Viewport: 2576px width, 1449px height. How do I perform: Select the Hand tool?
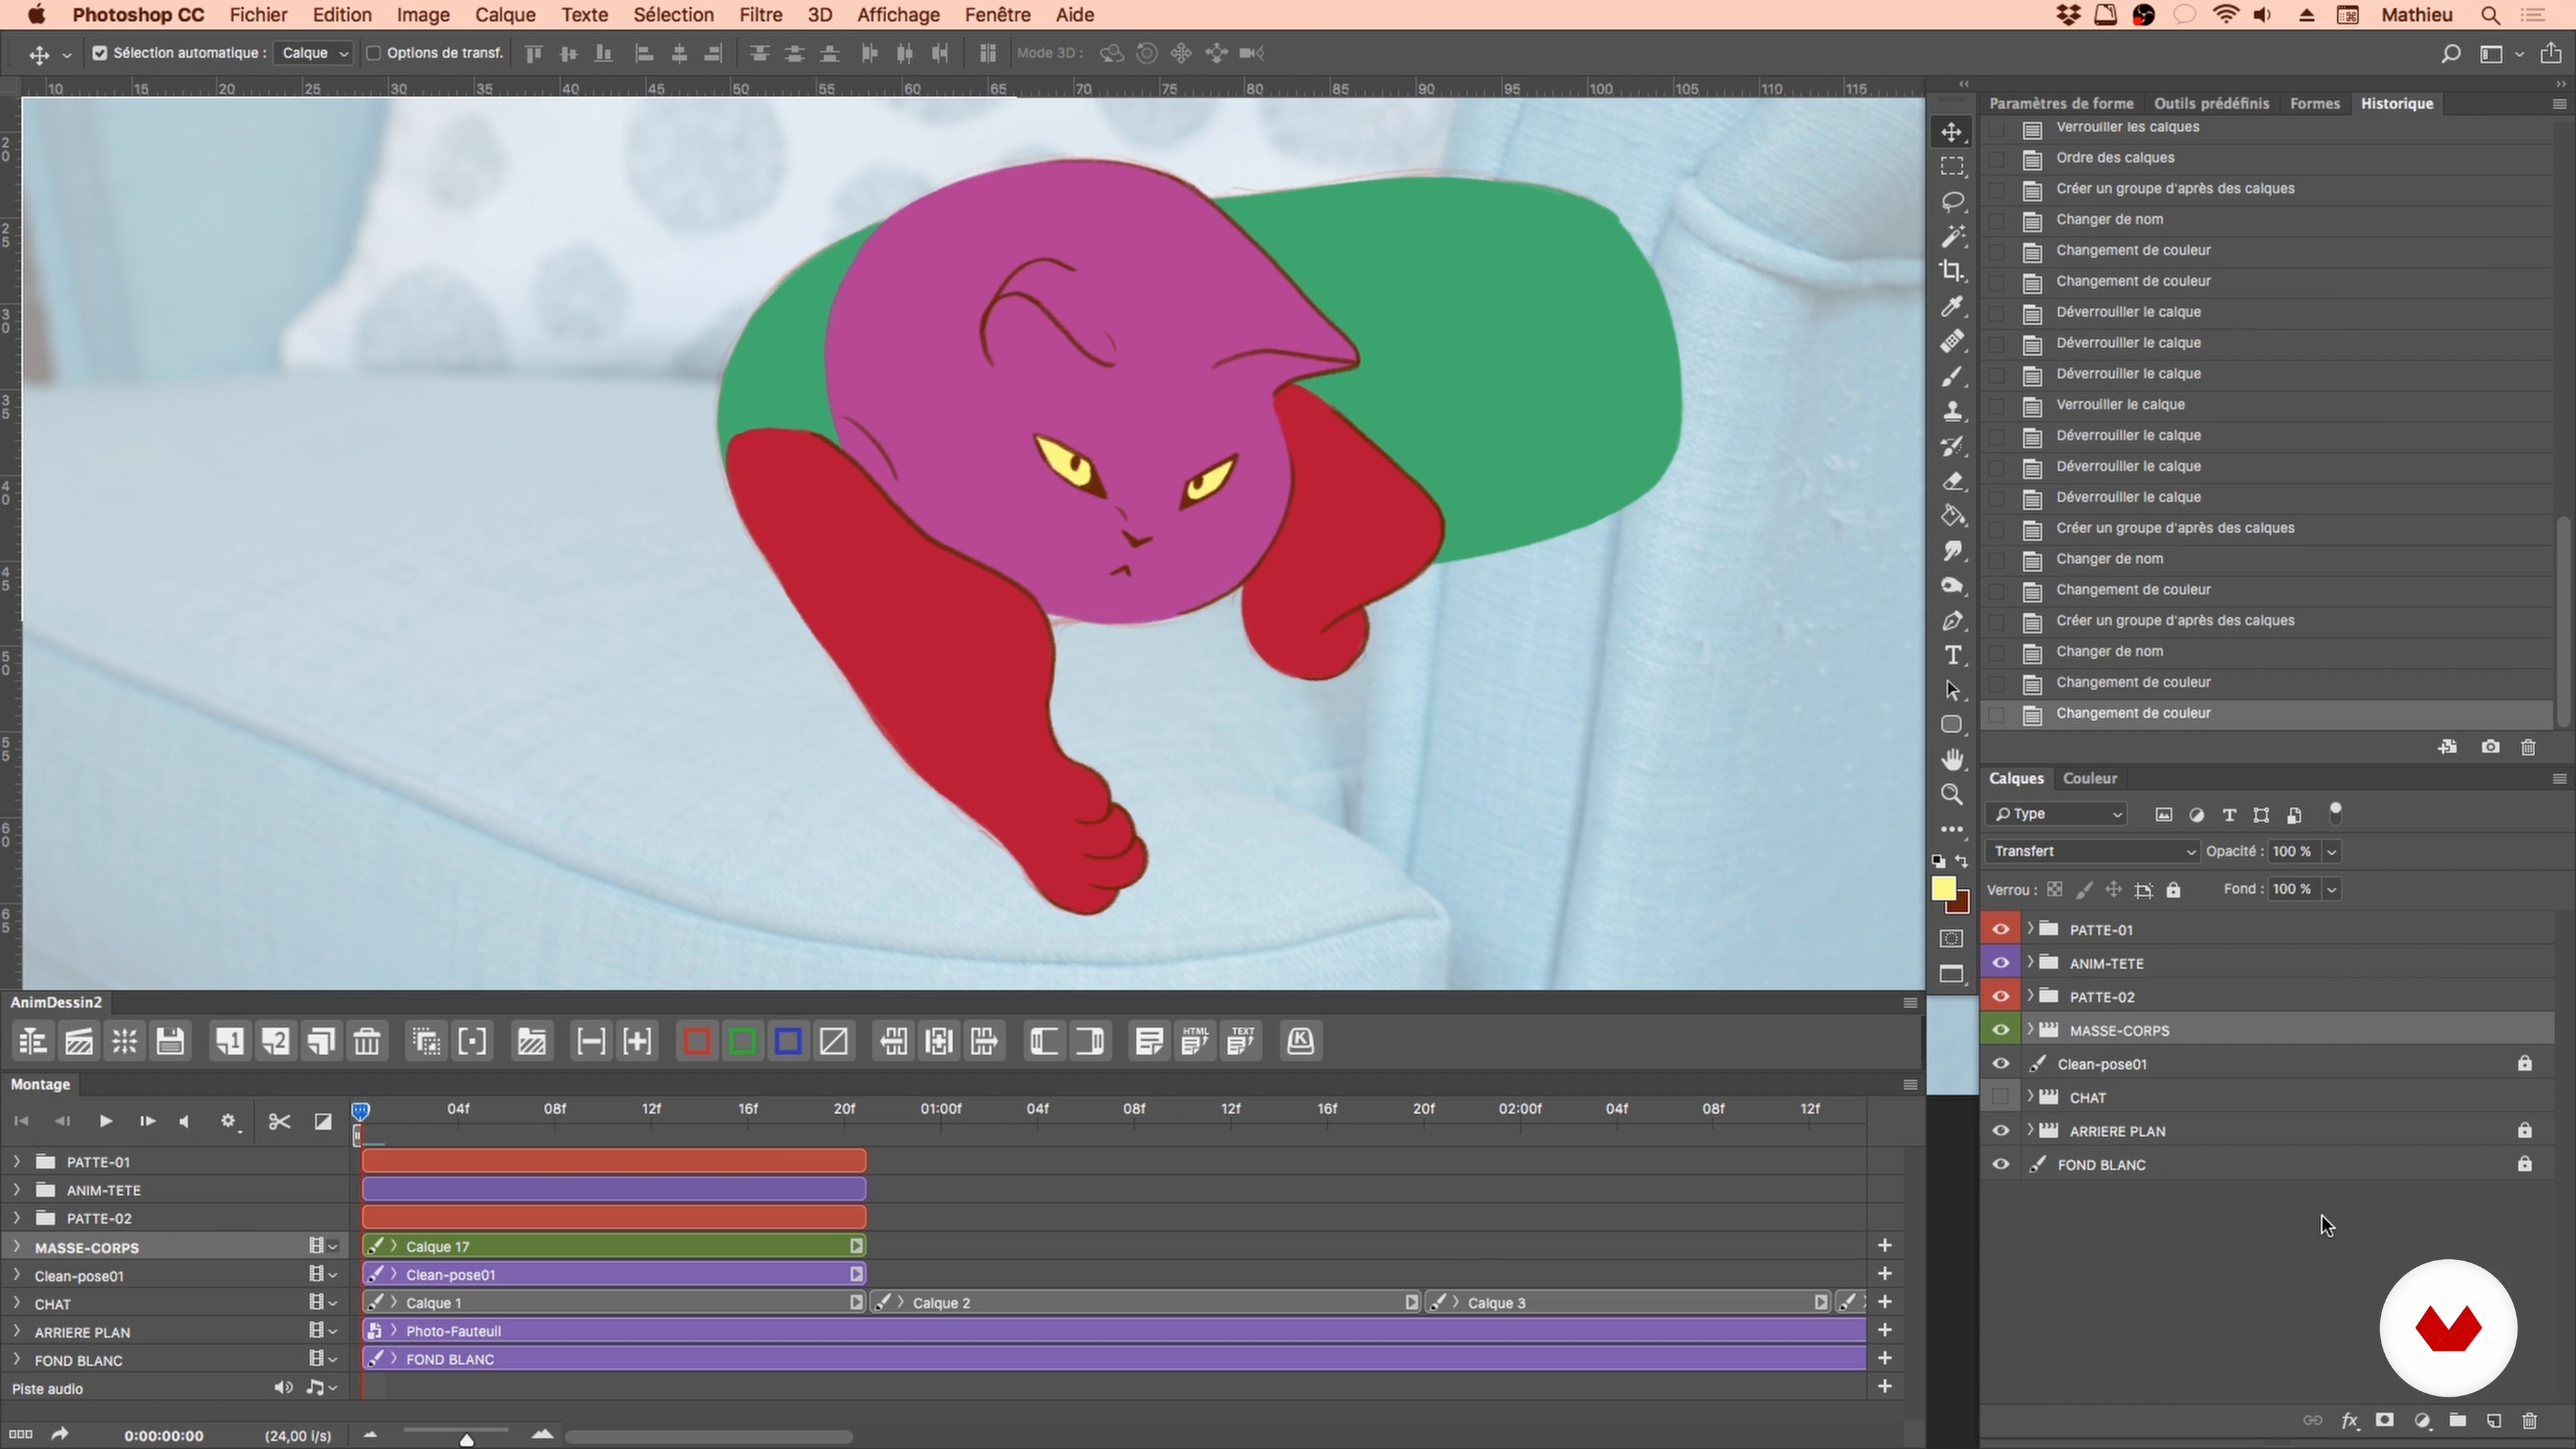point(1952,760)
